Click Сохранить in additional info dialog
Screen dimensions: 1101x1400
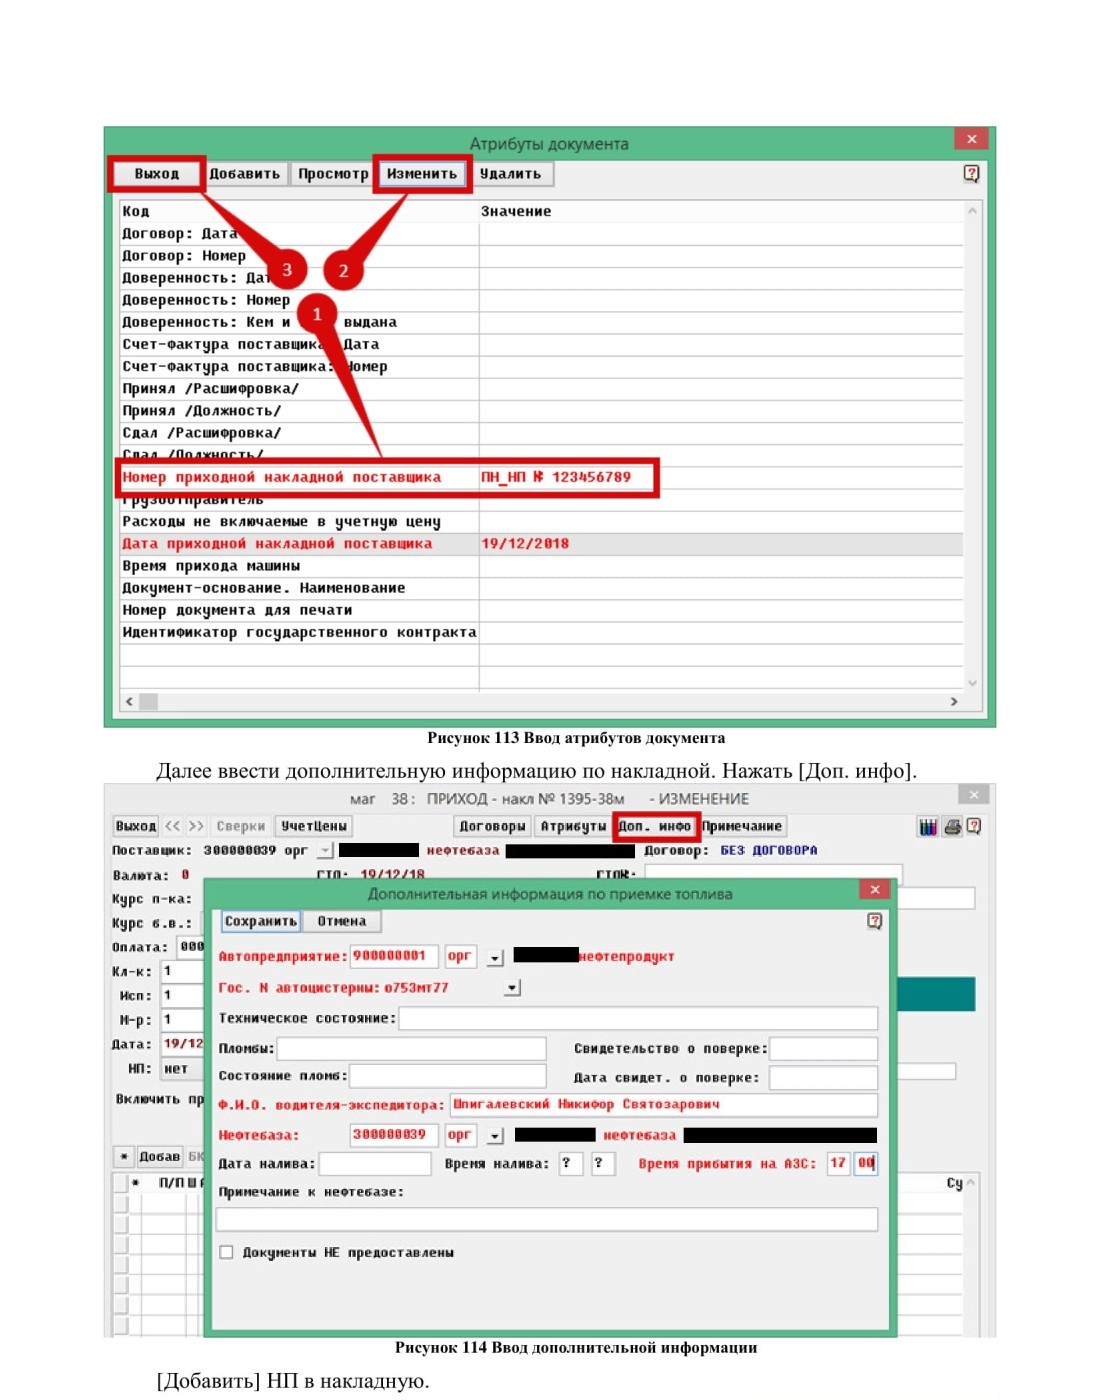click(x=261, y=921)
